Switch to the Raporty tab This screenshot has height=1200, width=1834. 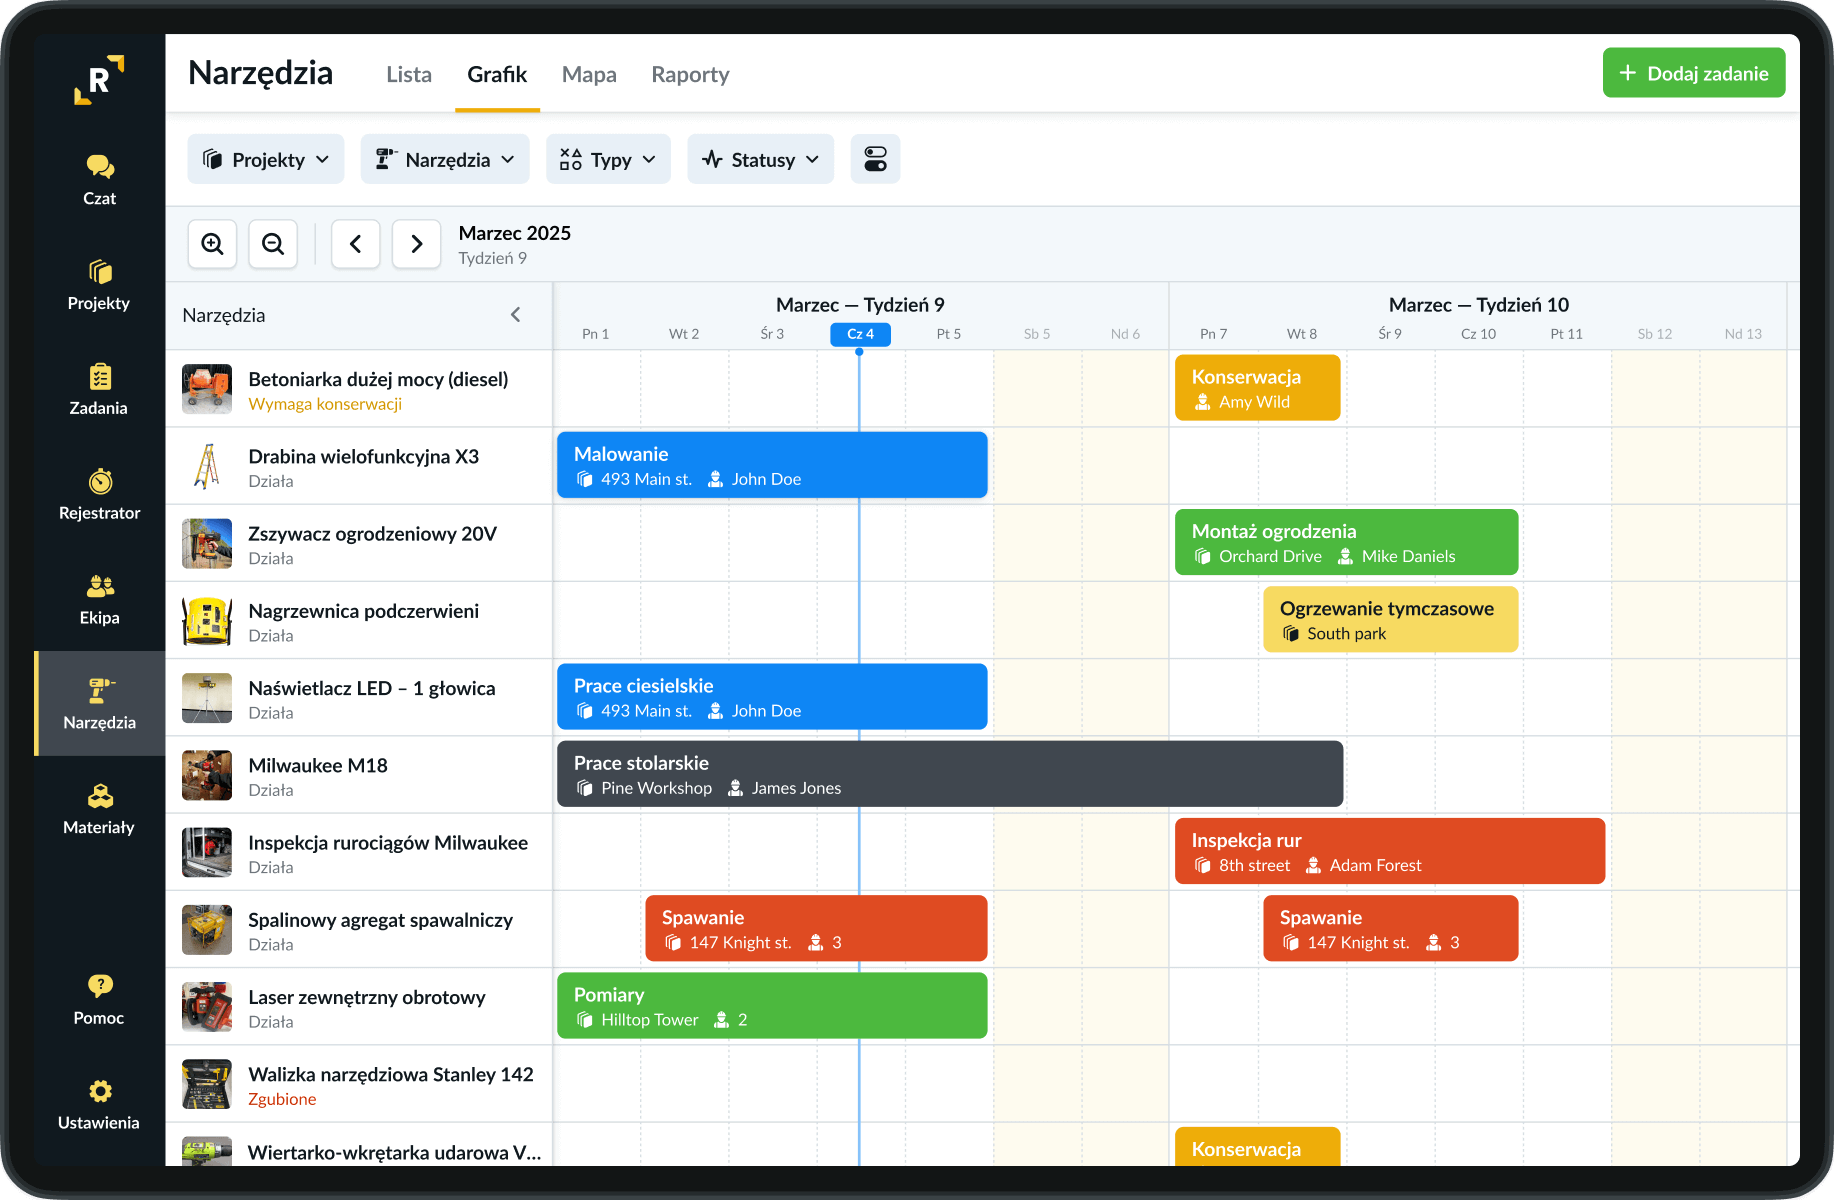[690, 74]
